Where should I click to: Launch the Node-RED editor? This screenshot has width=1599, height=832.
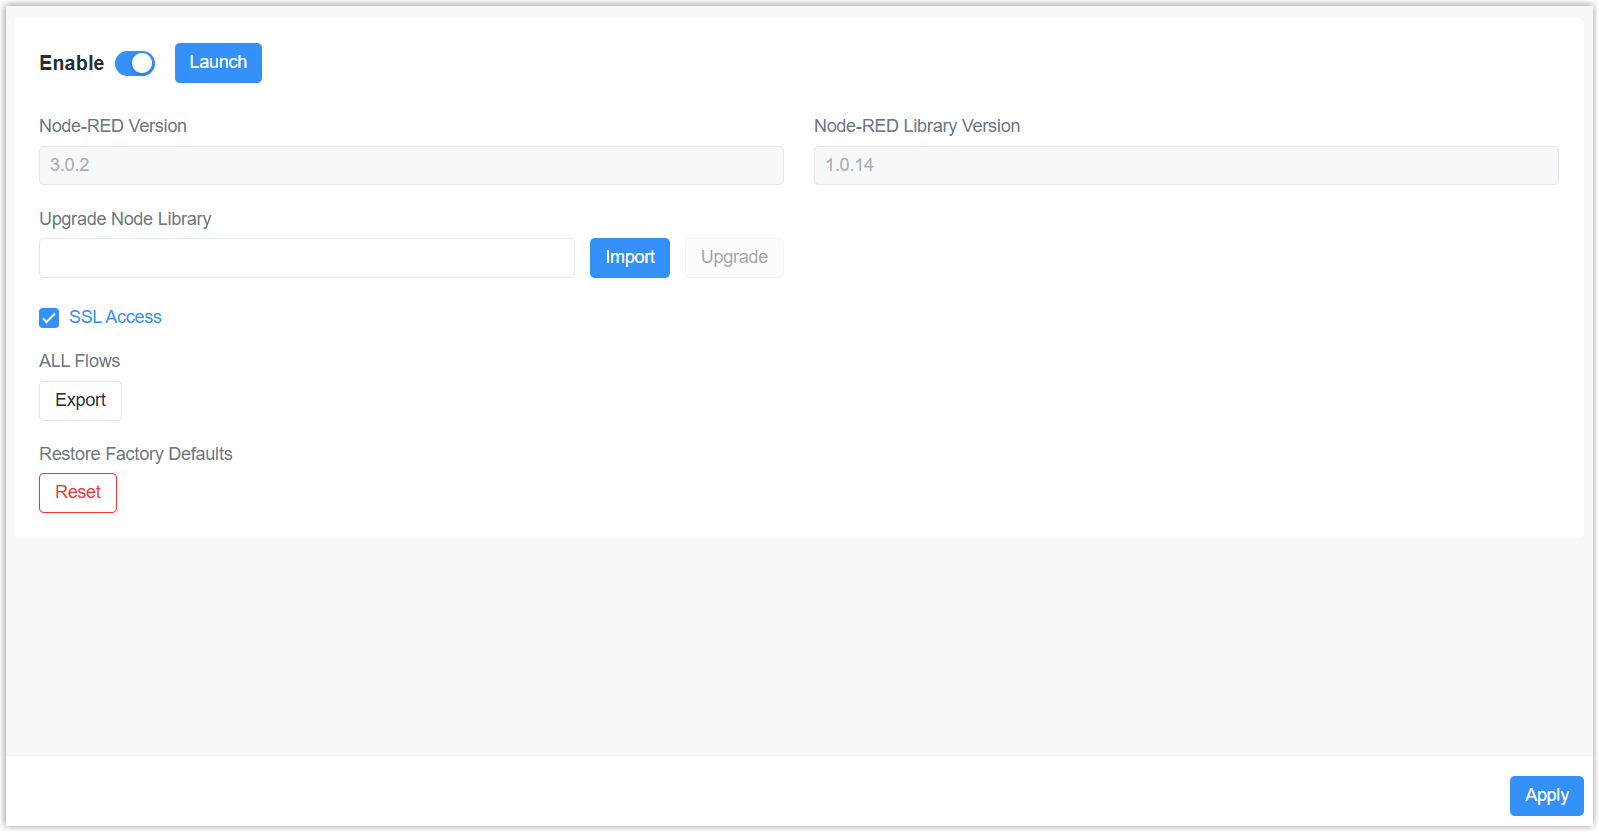point(218,63)
